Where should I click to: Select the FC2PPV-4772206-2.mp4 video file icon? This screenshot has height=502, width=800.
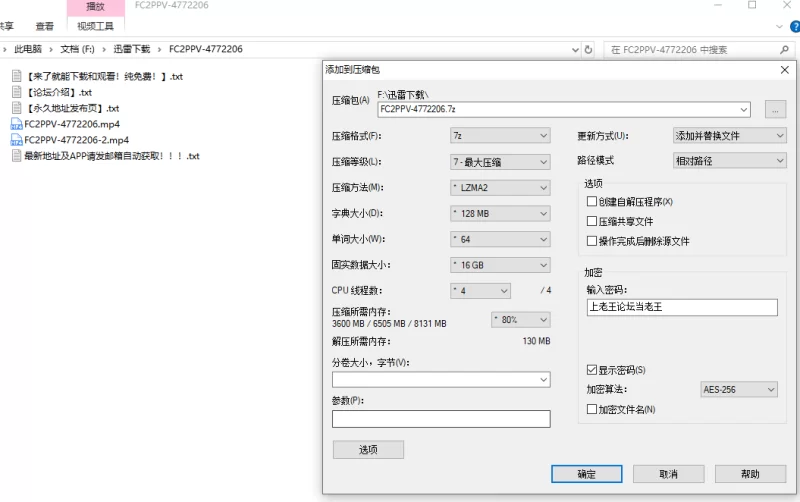tap(16, 140)
